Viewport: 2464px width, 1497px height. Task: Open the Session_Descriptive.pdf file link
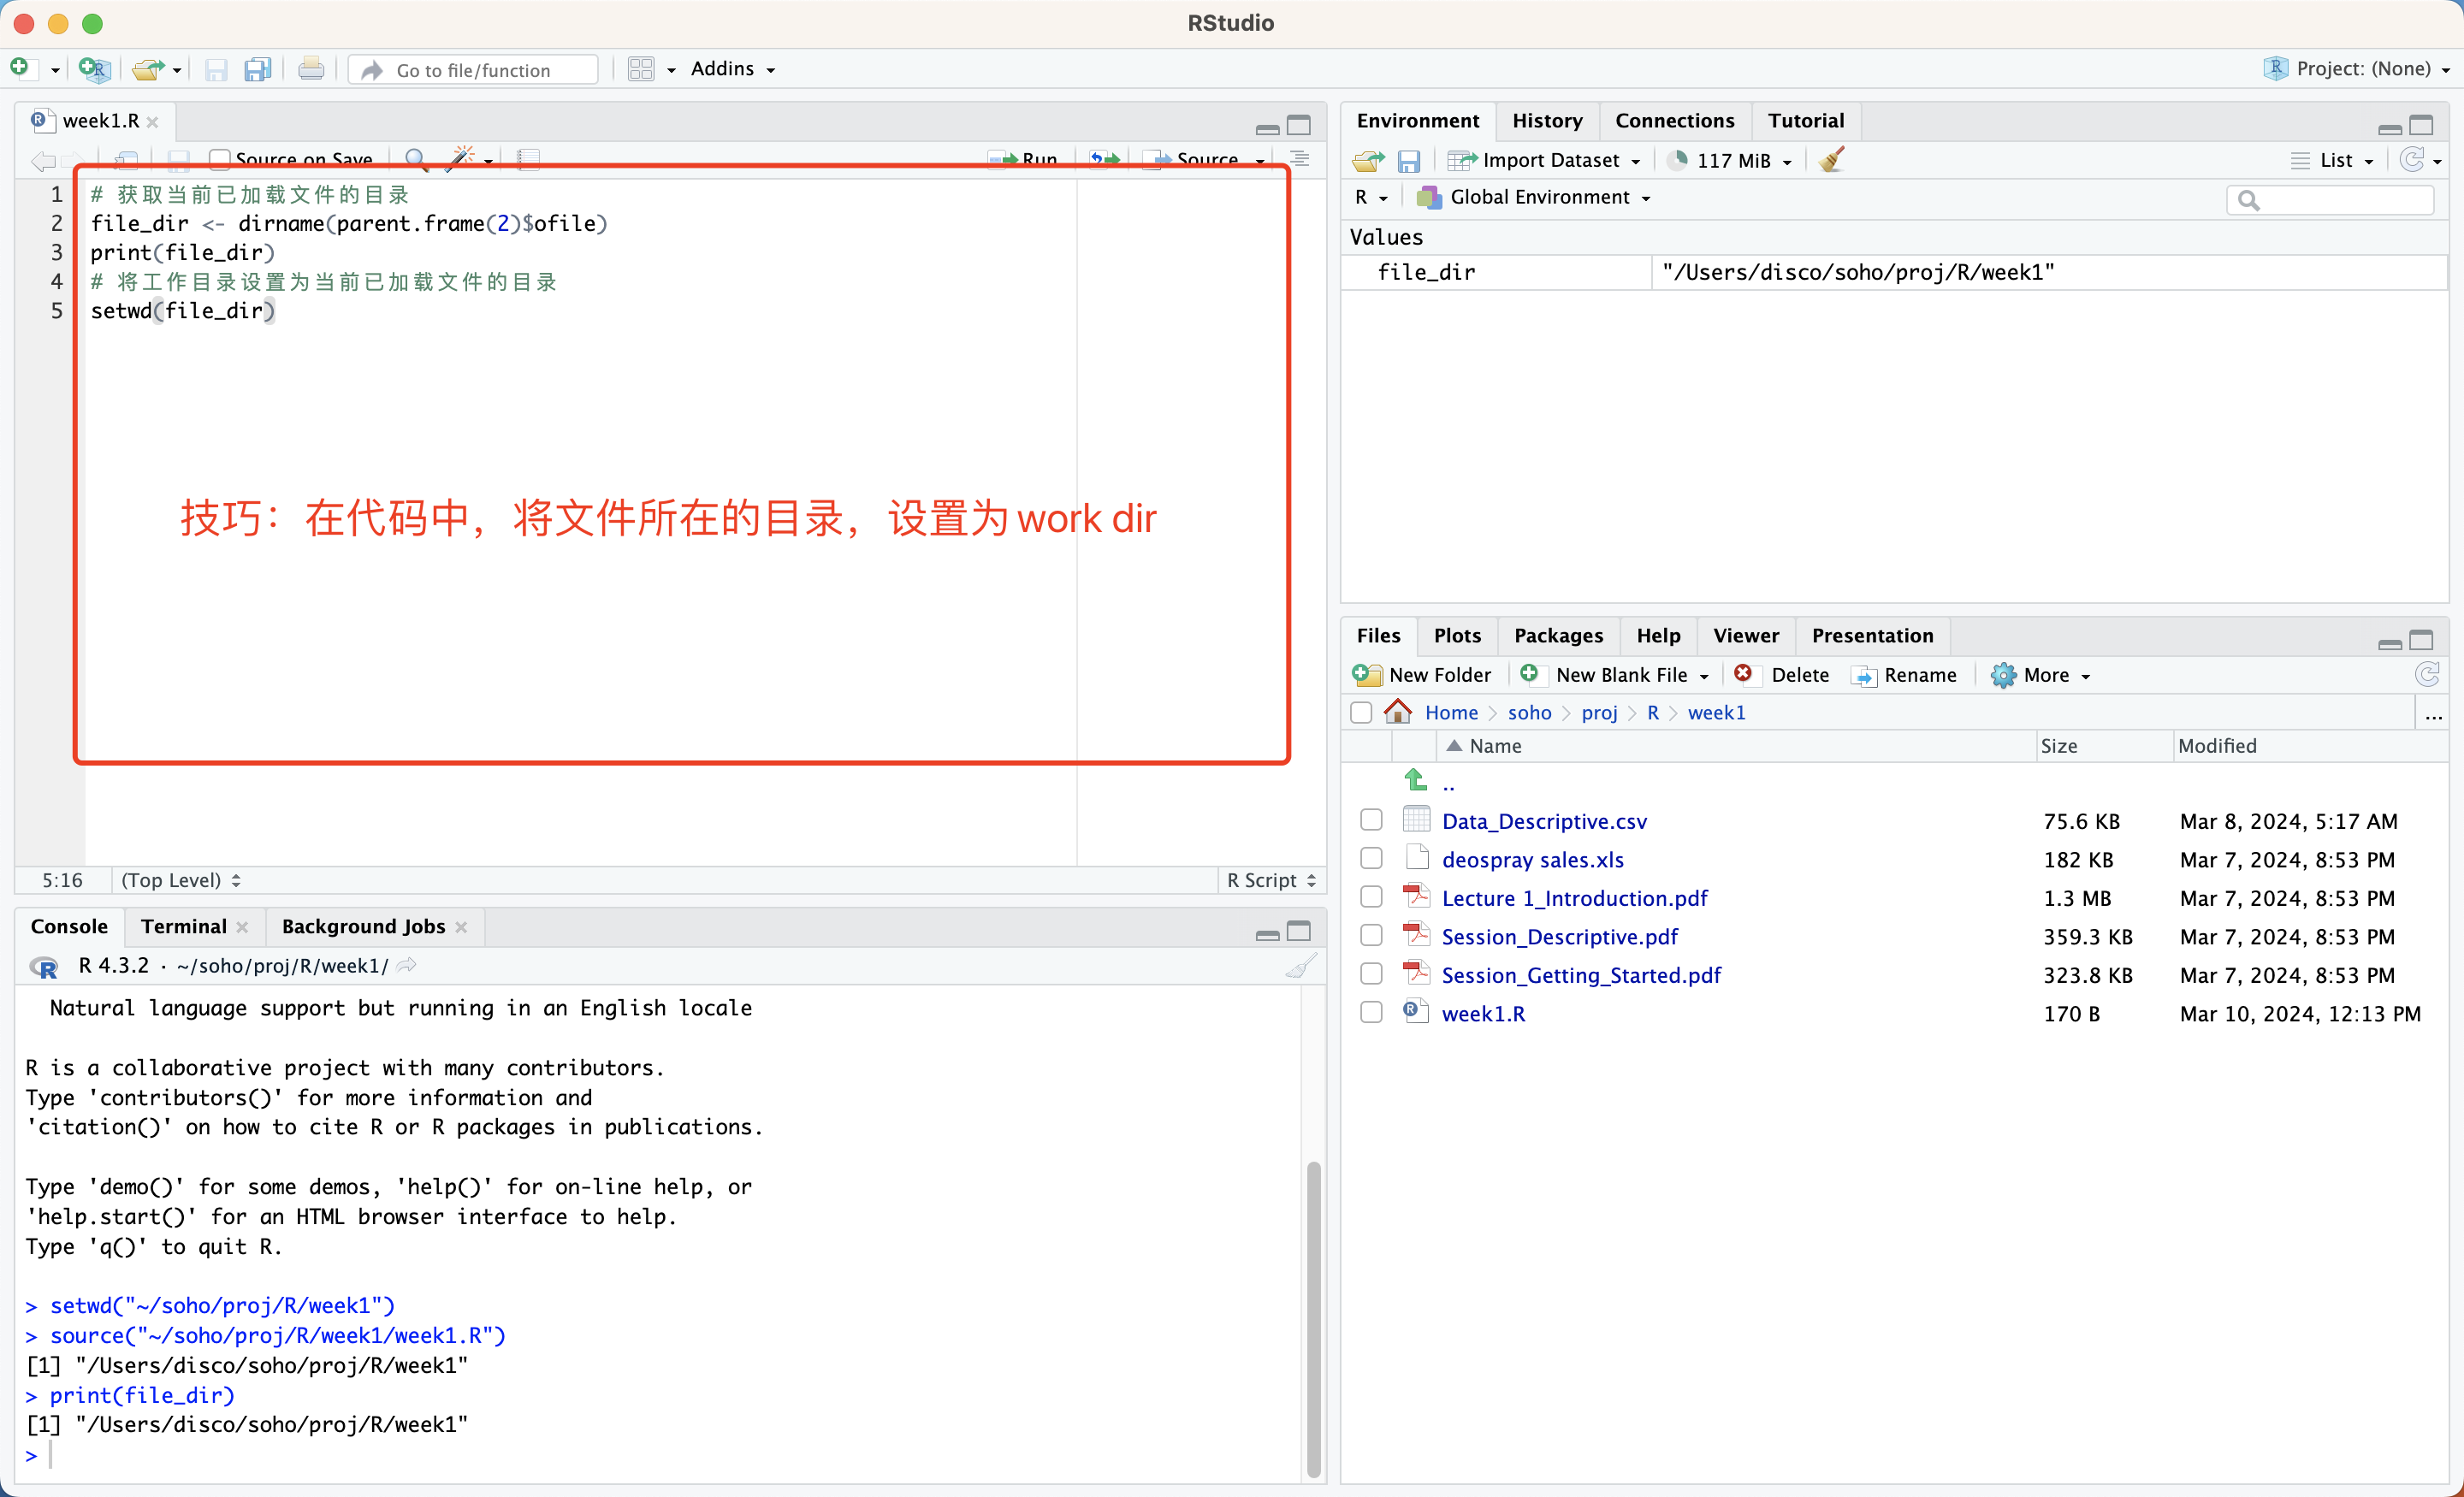click(1559, 936)
